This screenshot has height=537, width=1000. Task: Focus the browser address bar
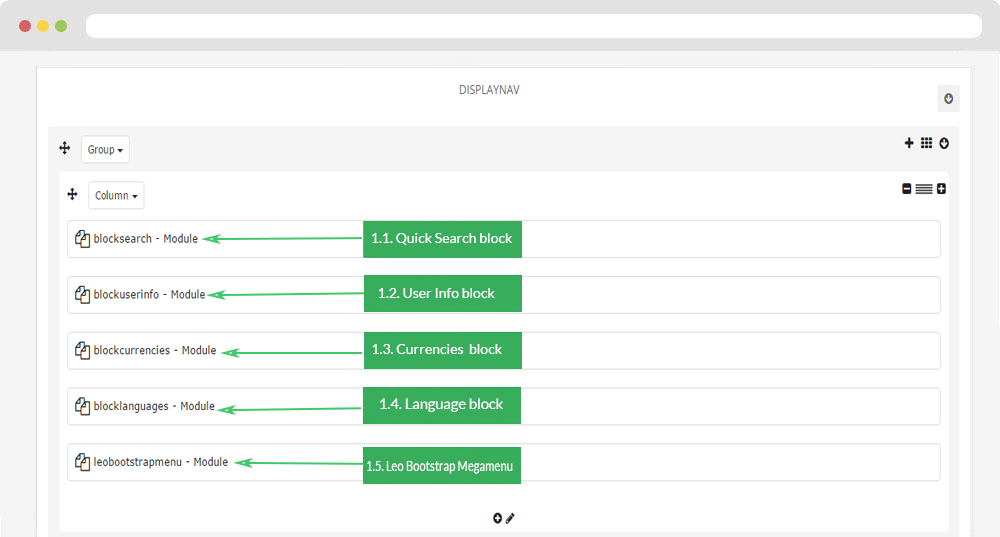tap(534, 26)
